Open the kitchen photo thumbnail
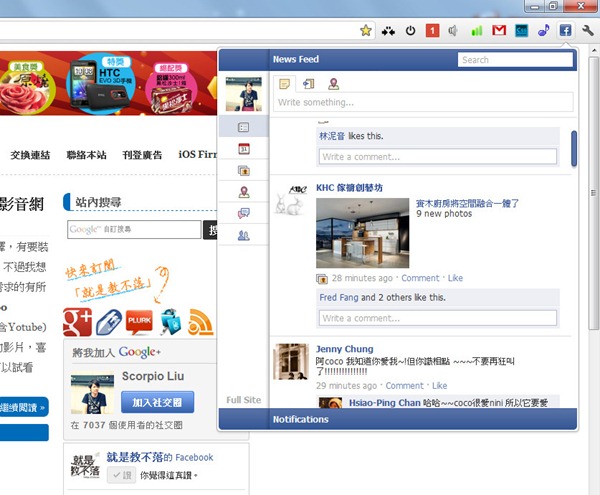 (362, 233)
